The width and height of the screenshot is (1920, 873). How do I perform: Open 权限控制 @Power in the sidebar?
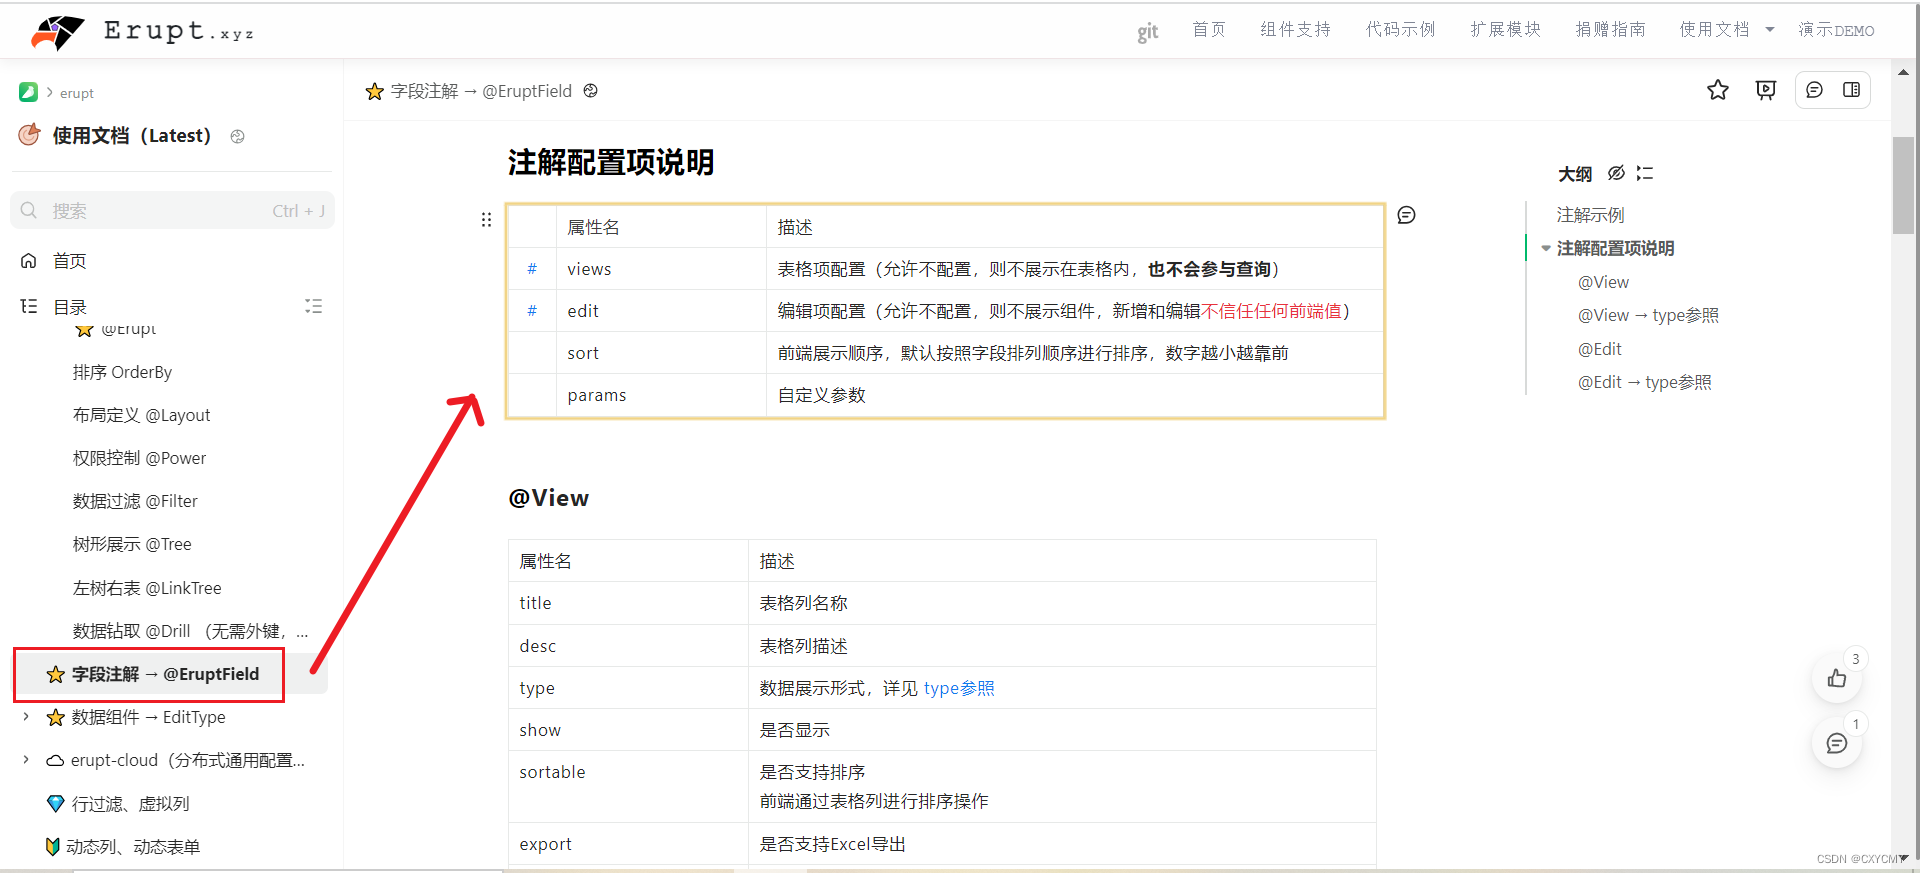139,458
